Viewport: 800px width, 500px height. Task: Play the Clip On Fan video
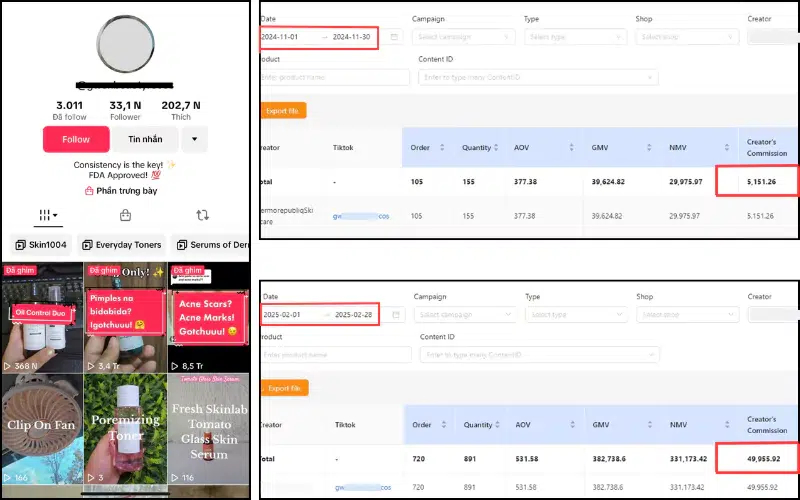pos(42,429)
